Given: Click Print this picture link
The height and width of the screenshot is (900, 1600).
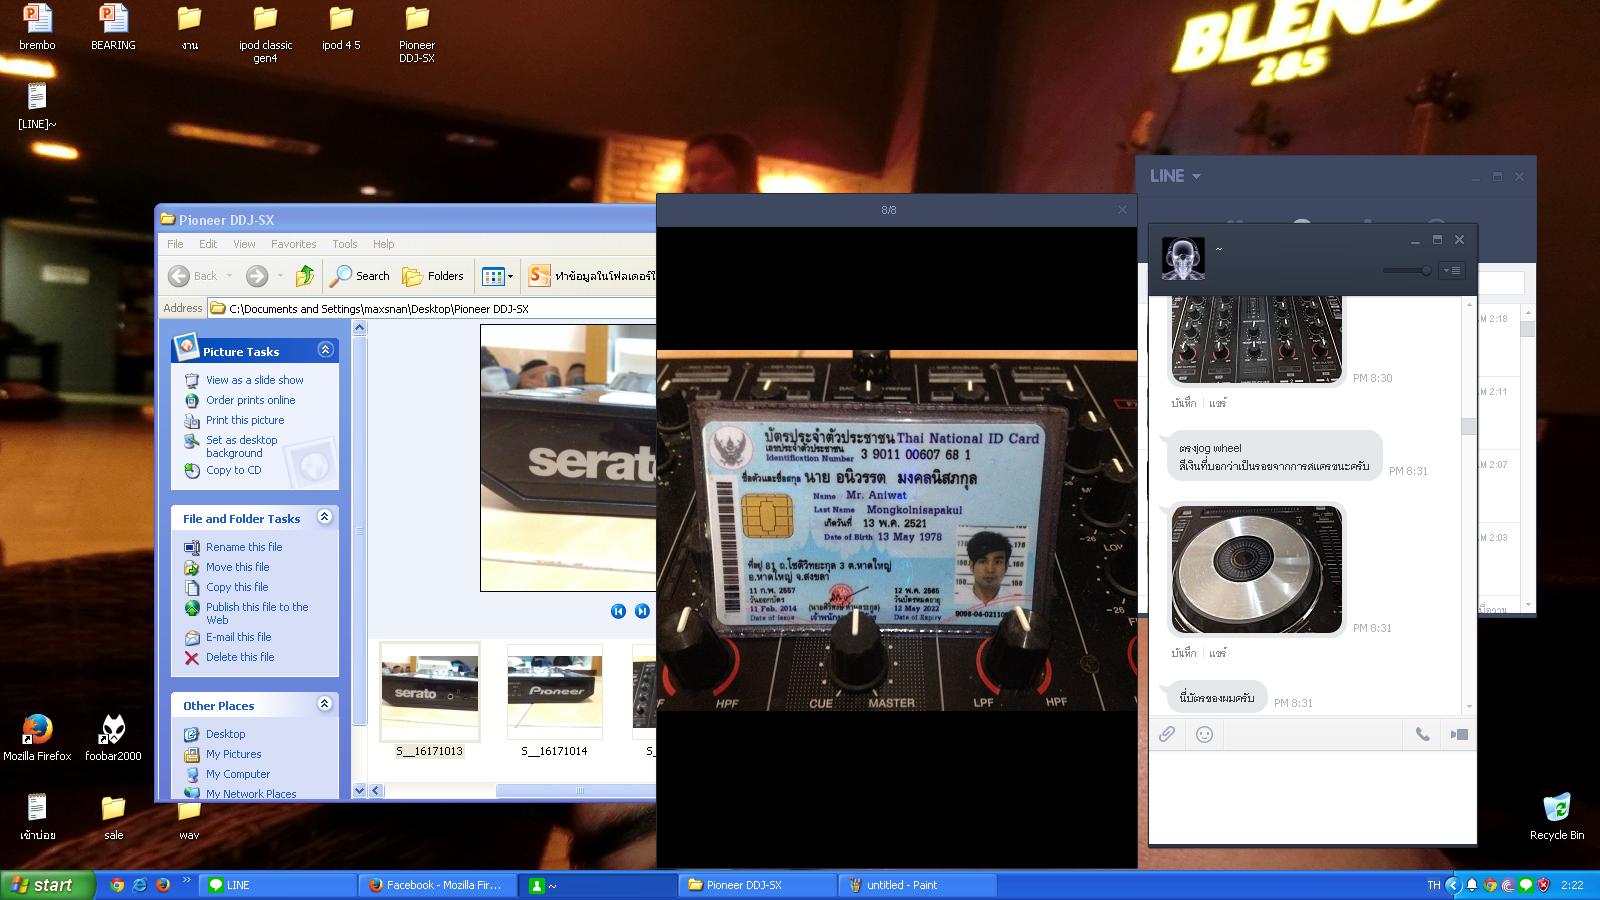Looking at the screenshot, I should click(x=245, y=420).
